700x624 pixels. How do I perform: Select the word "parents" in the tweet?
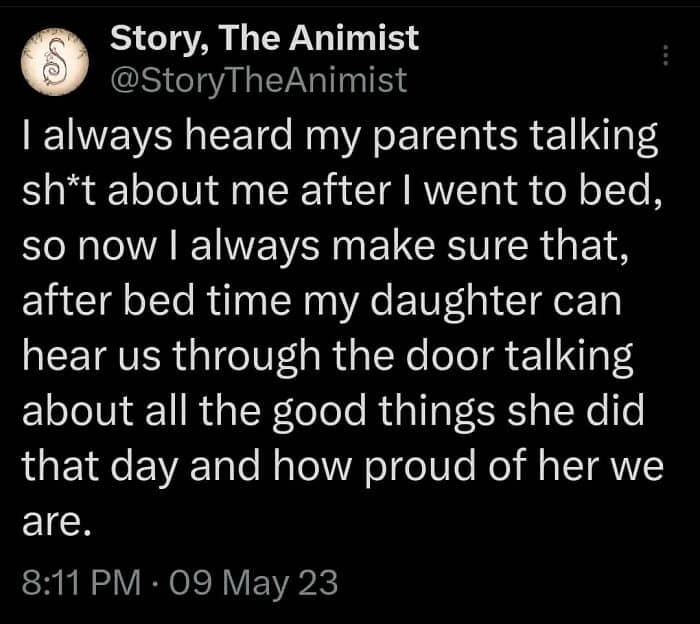[x=445, y=138]
